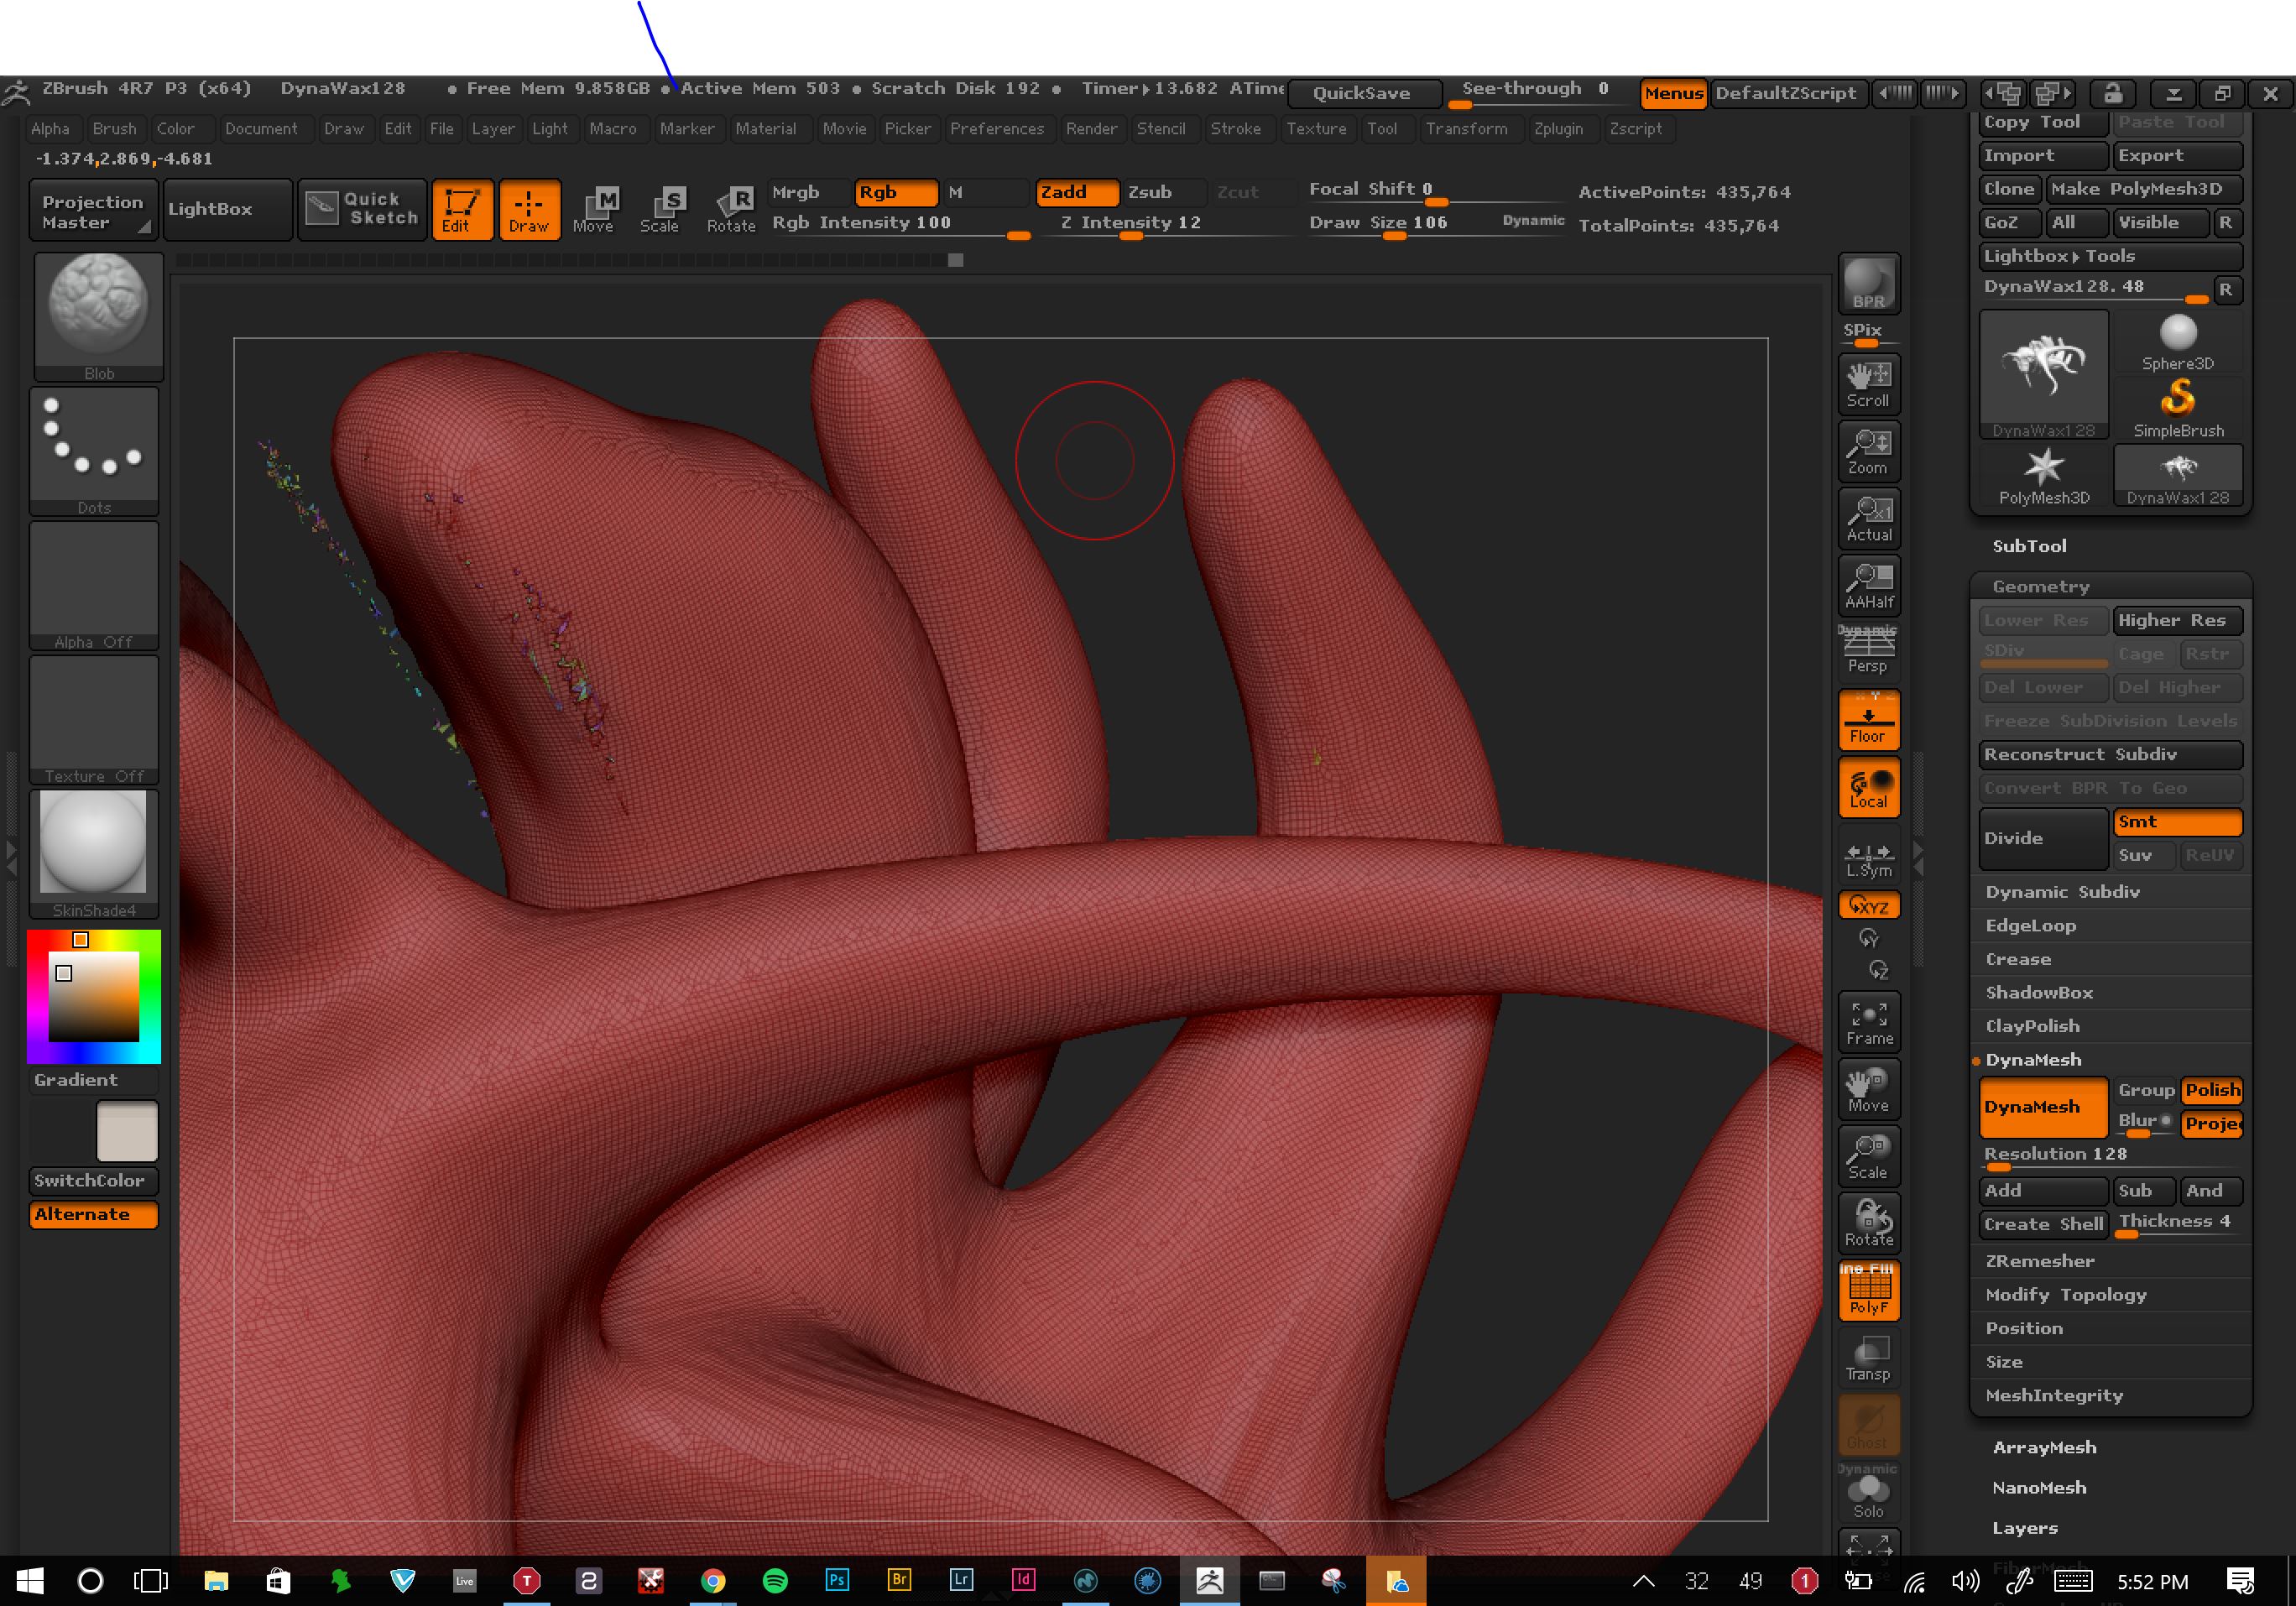Click the Rotate view icon in right shelf
2296x1606 pixels.
click(x=1868, y=1222)
